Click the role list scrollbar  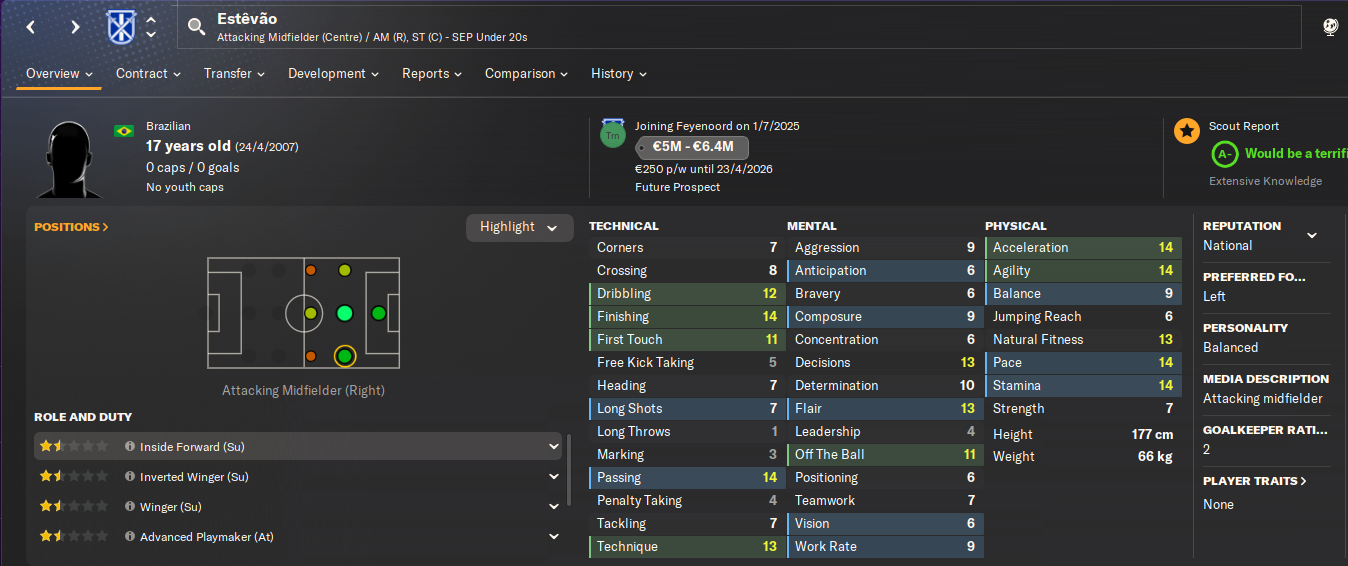pos(570,469)
